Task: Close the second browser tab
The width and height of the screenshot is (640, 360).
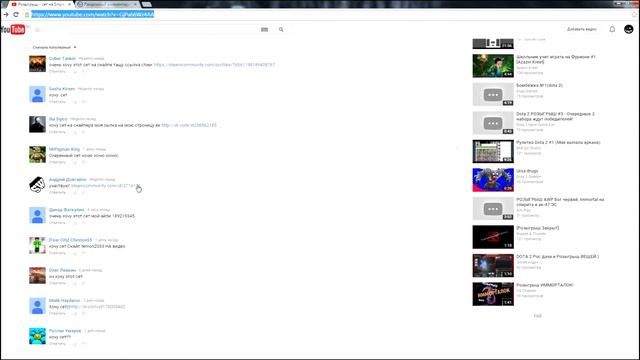Action: 136,4
